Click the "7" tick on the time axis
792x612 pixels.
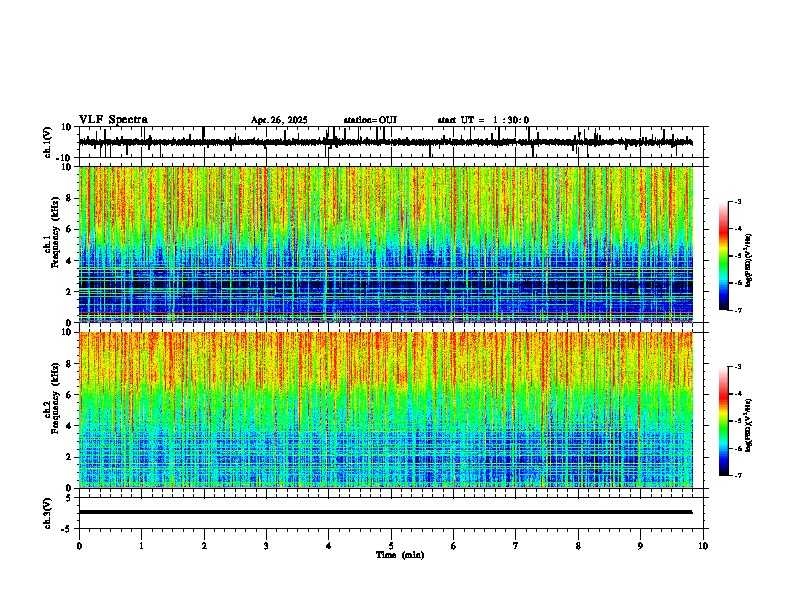click(x=516, y=546)
